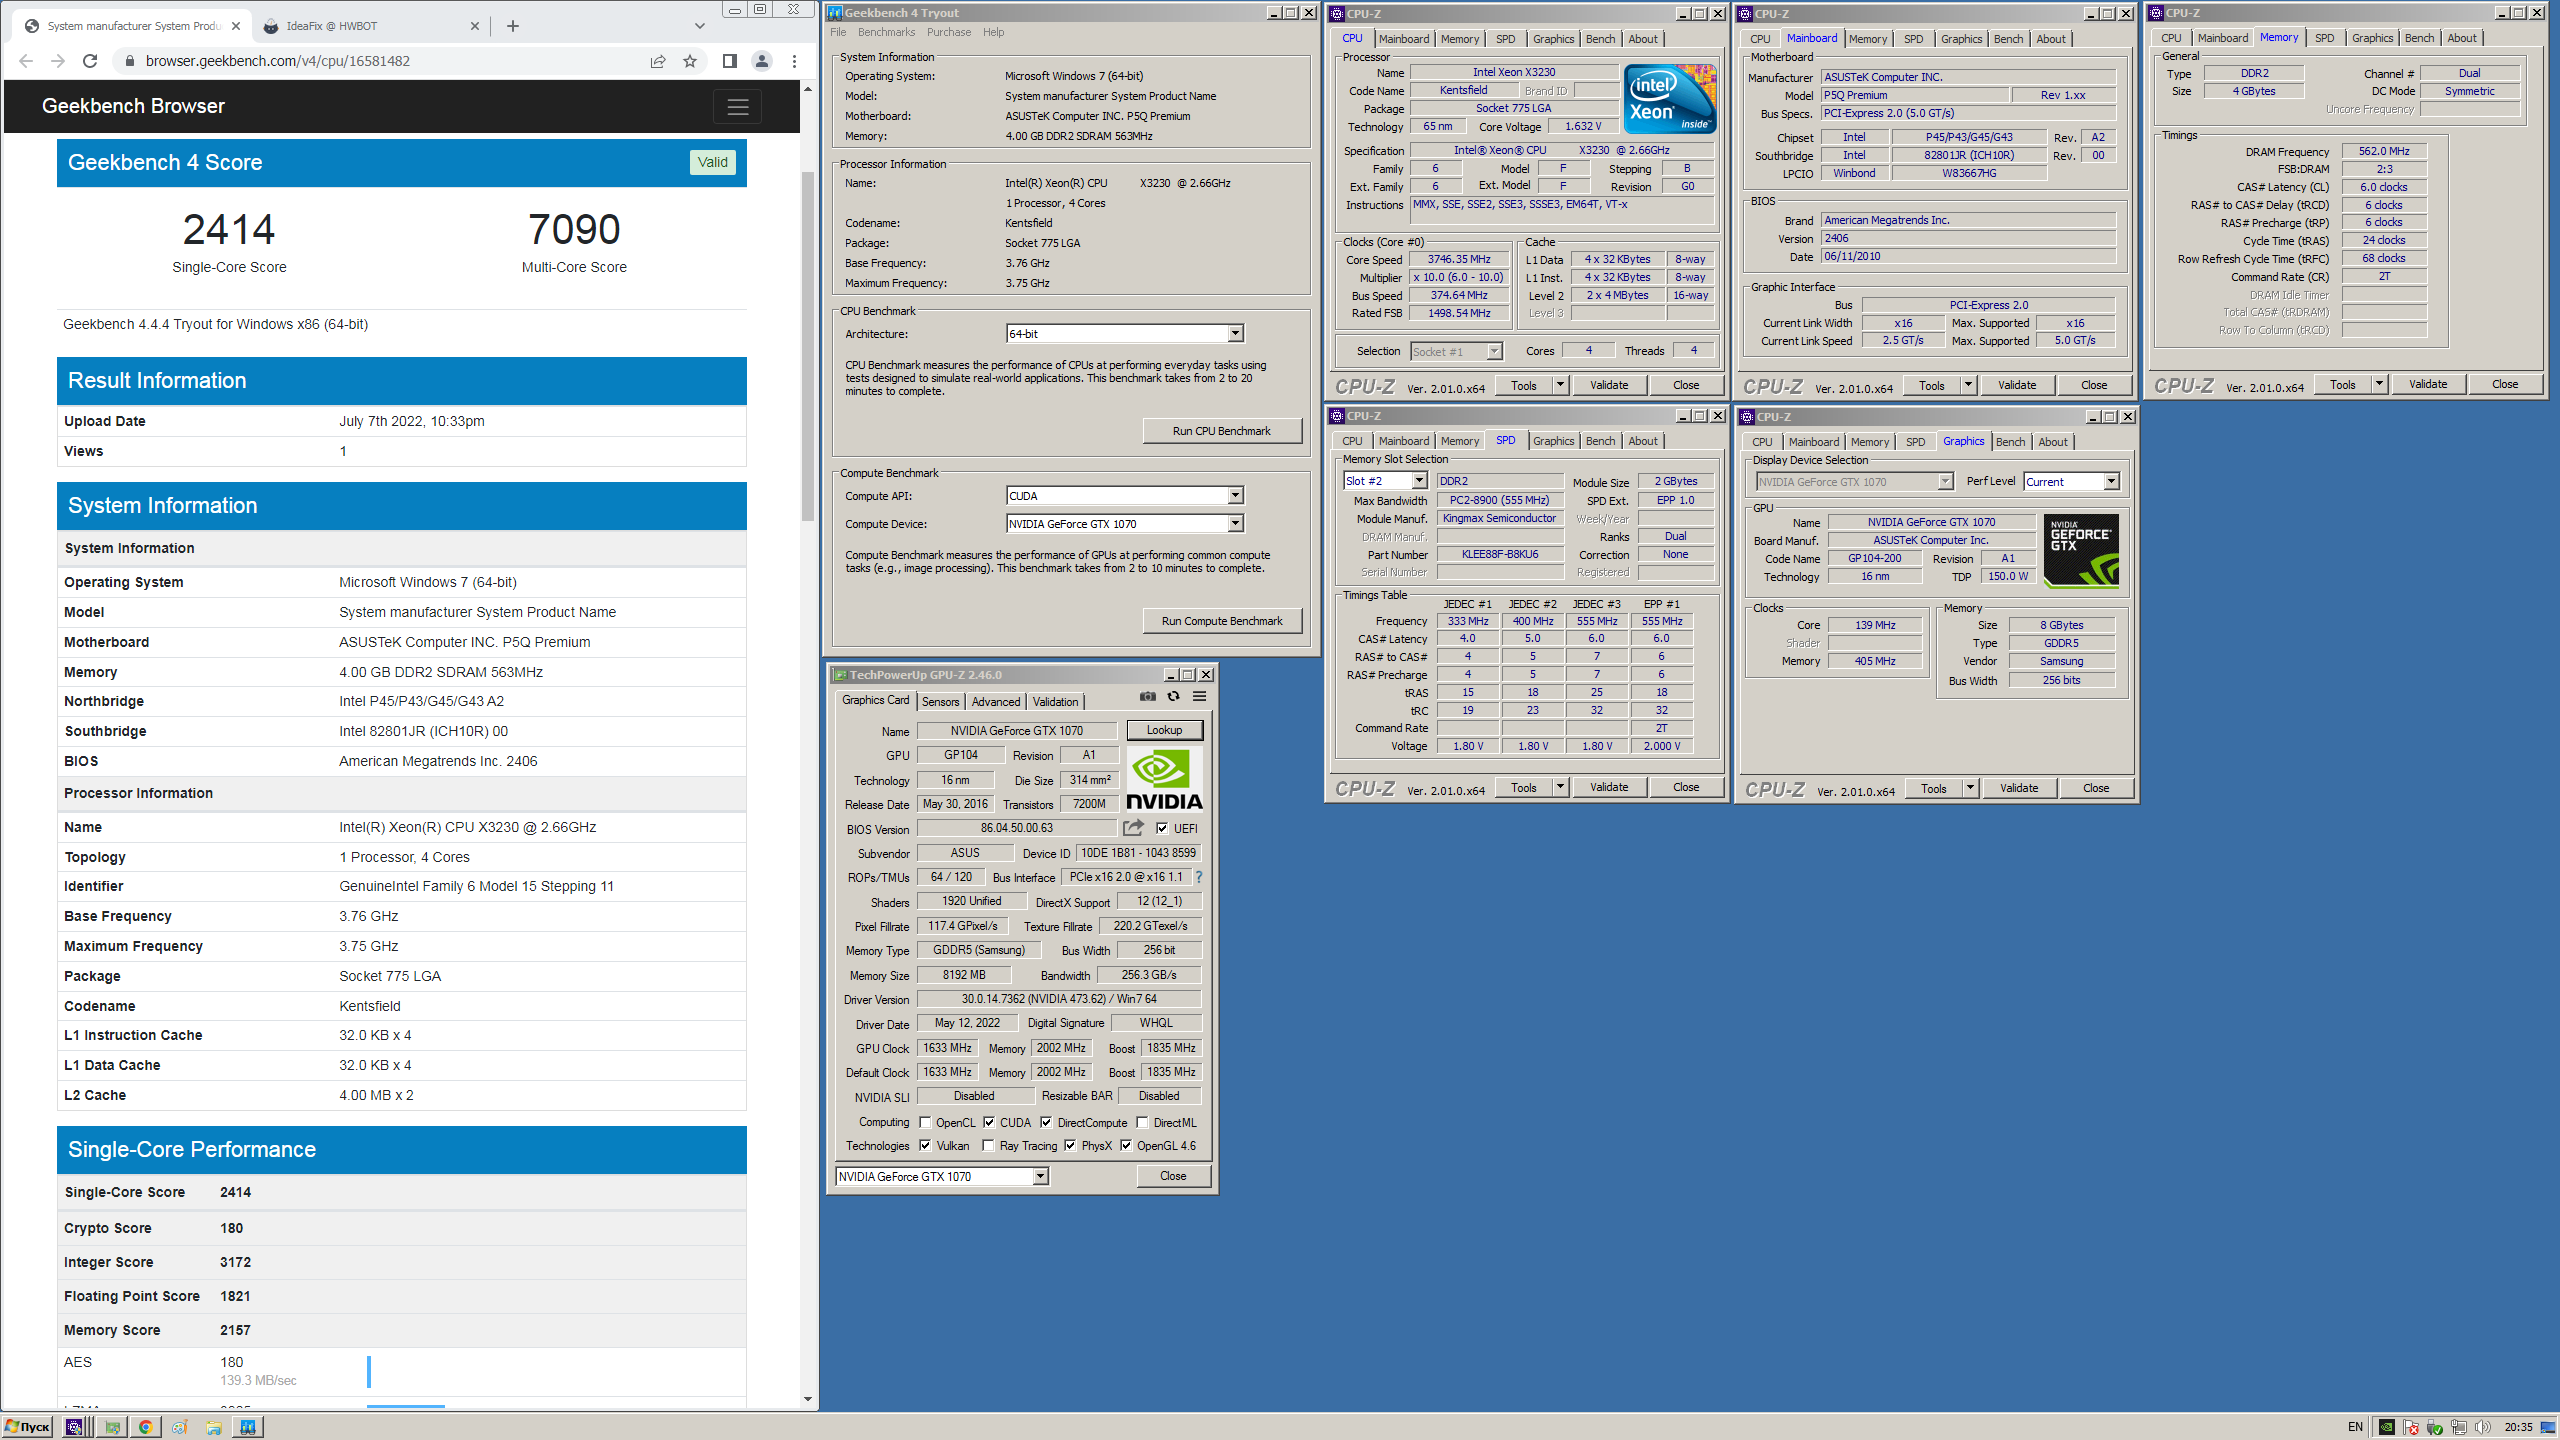Click the Geekbench scrollbar down arrow
The image size is (2560, 1440).
808,1399
